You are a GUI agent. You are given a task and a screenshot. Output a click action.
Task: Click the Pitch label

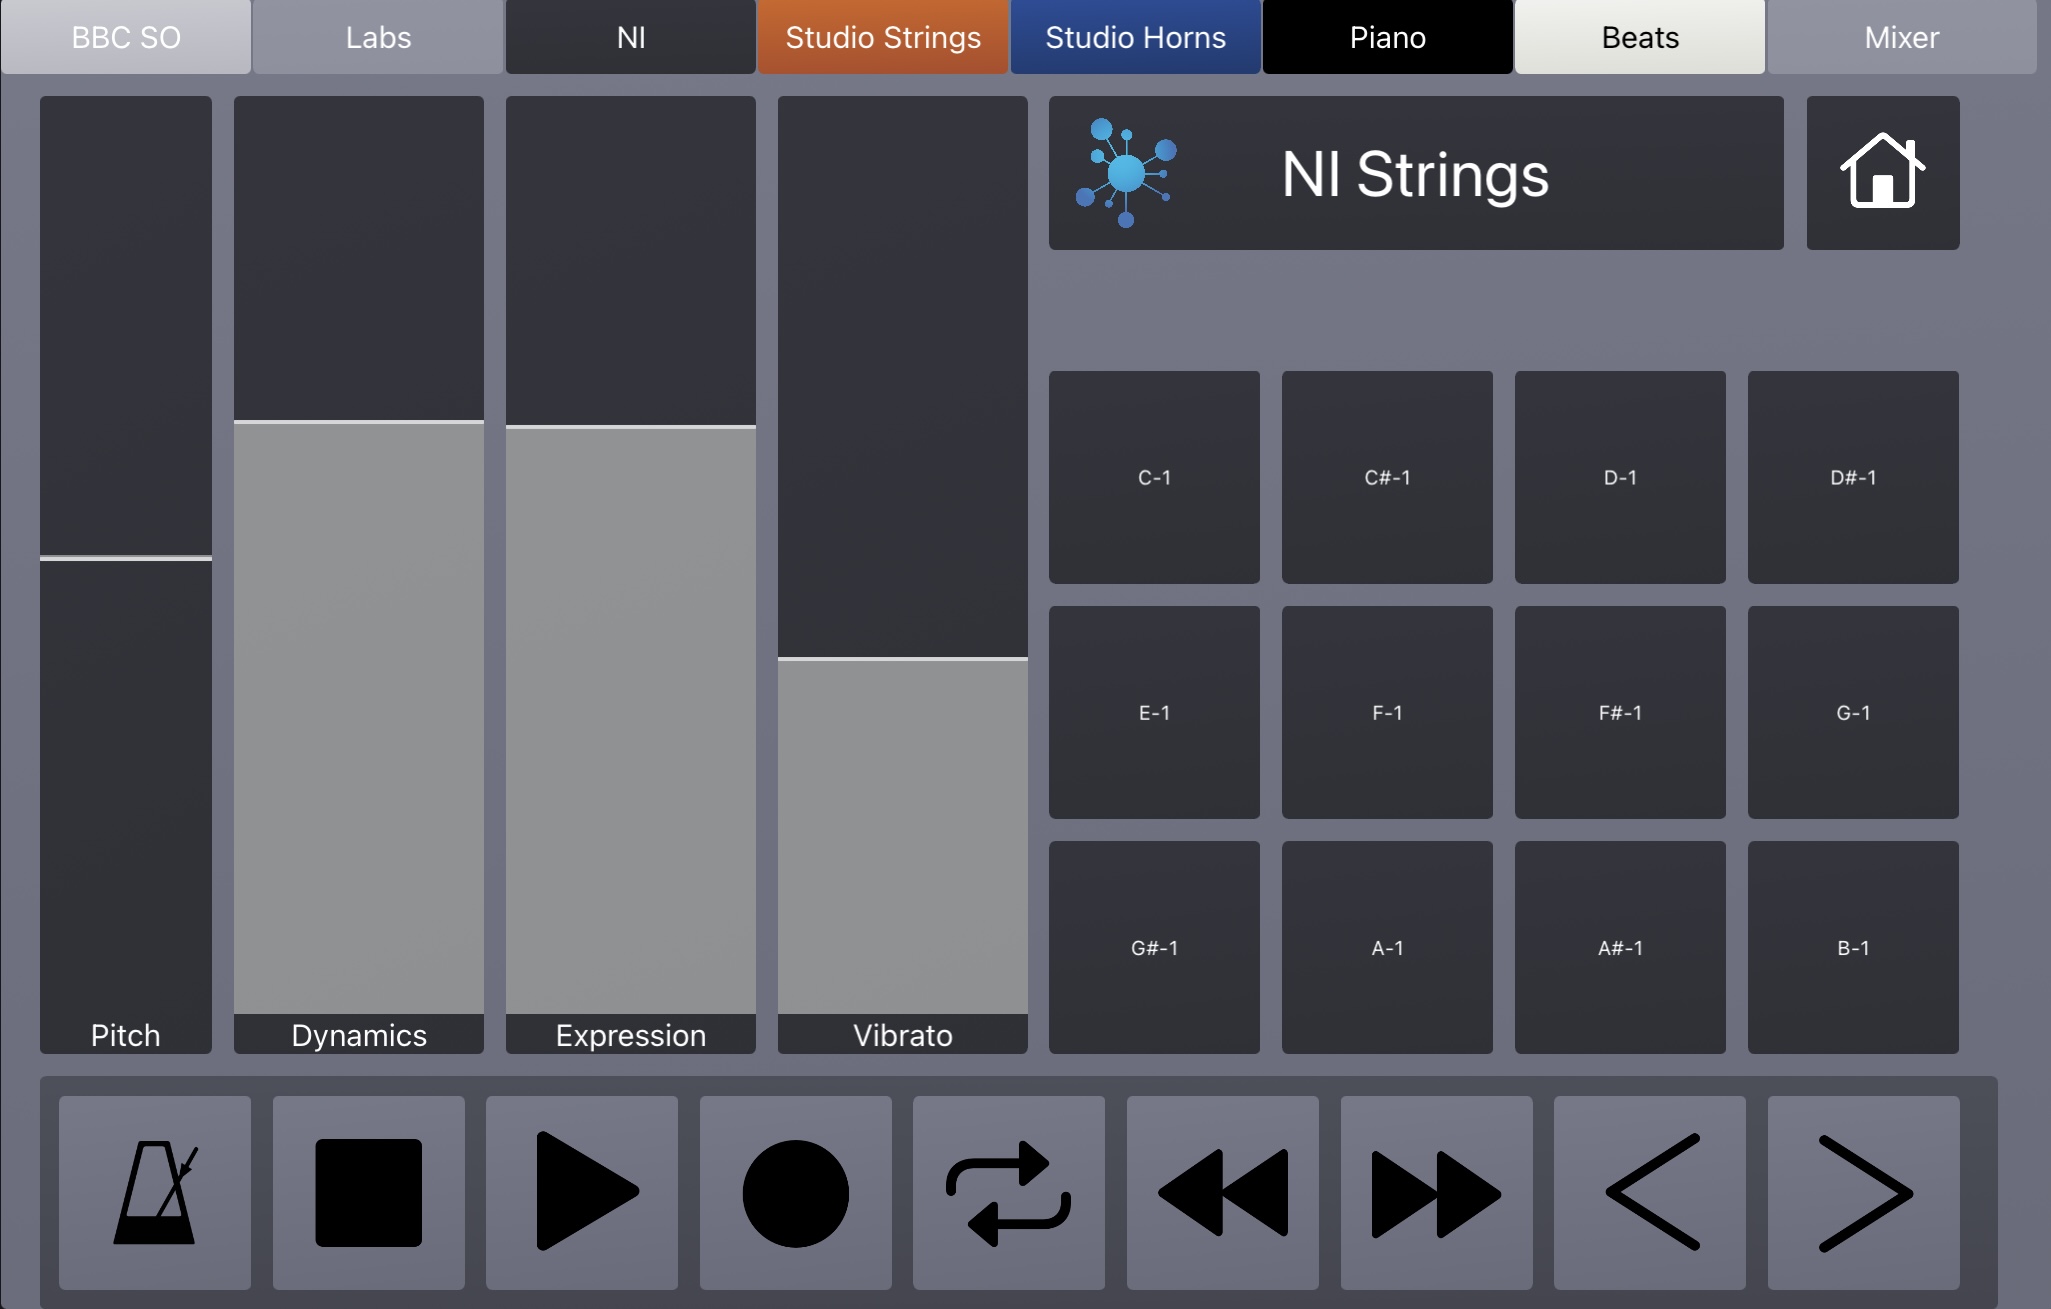tap(126, 1035)
